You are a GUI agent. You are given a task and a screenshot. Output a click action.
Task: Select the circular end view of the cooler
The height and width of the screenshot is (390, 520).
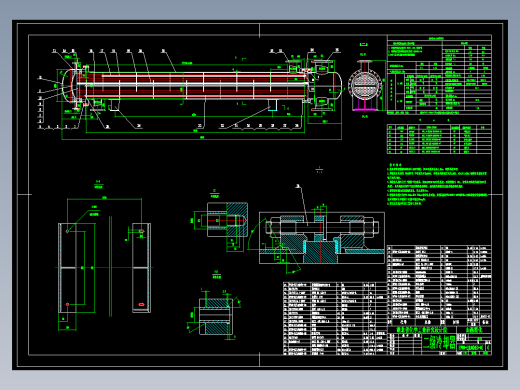(x=365, y=85)
